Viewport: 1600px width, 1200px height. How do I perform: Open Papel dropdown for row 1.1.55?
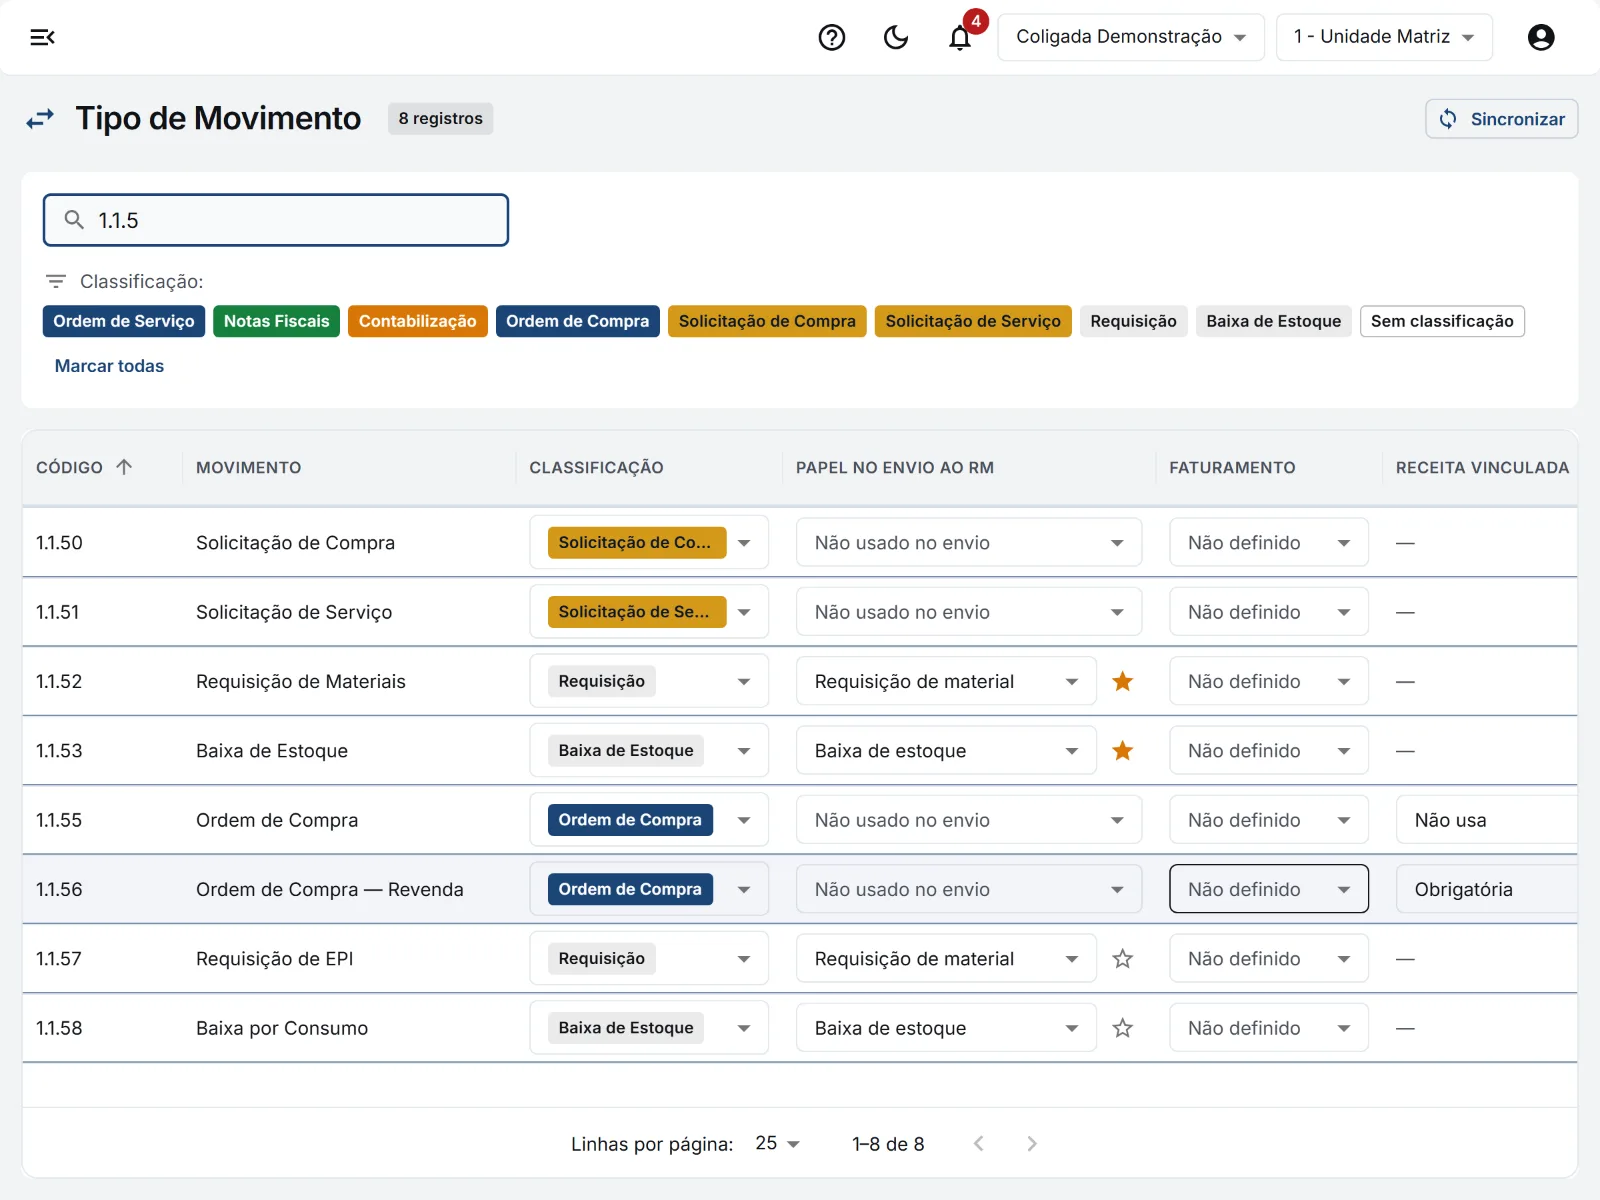click(x=969, y=820)
